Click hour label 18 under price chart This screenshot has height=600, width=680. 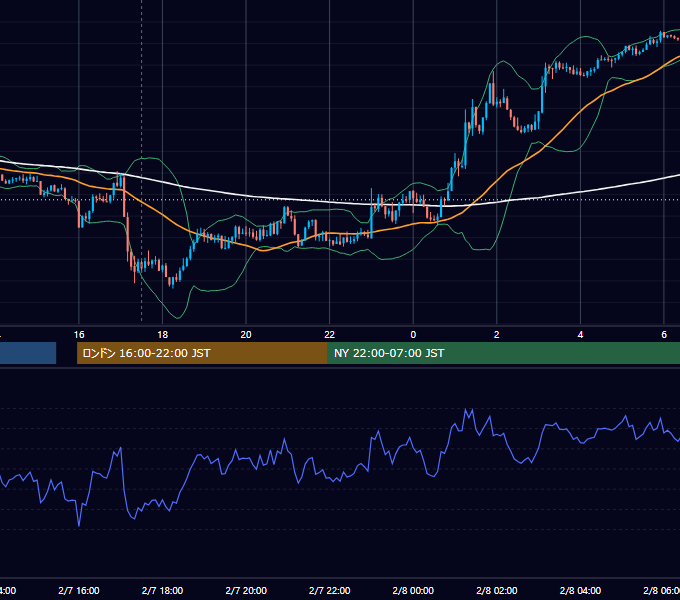click(162, 335)
